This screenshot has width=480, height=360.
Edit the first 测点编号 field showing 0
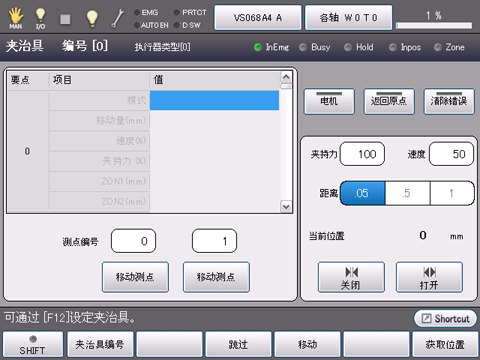click(x=133, y=241)
